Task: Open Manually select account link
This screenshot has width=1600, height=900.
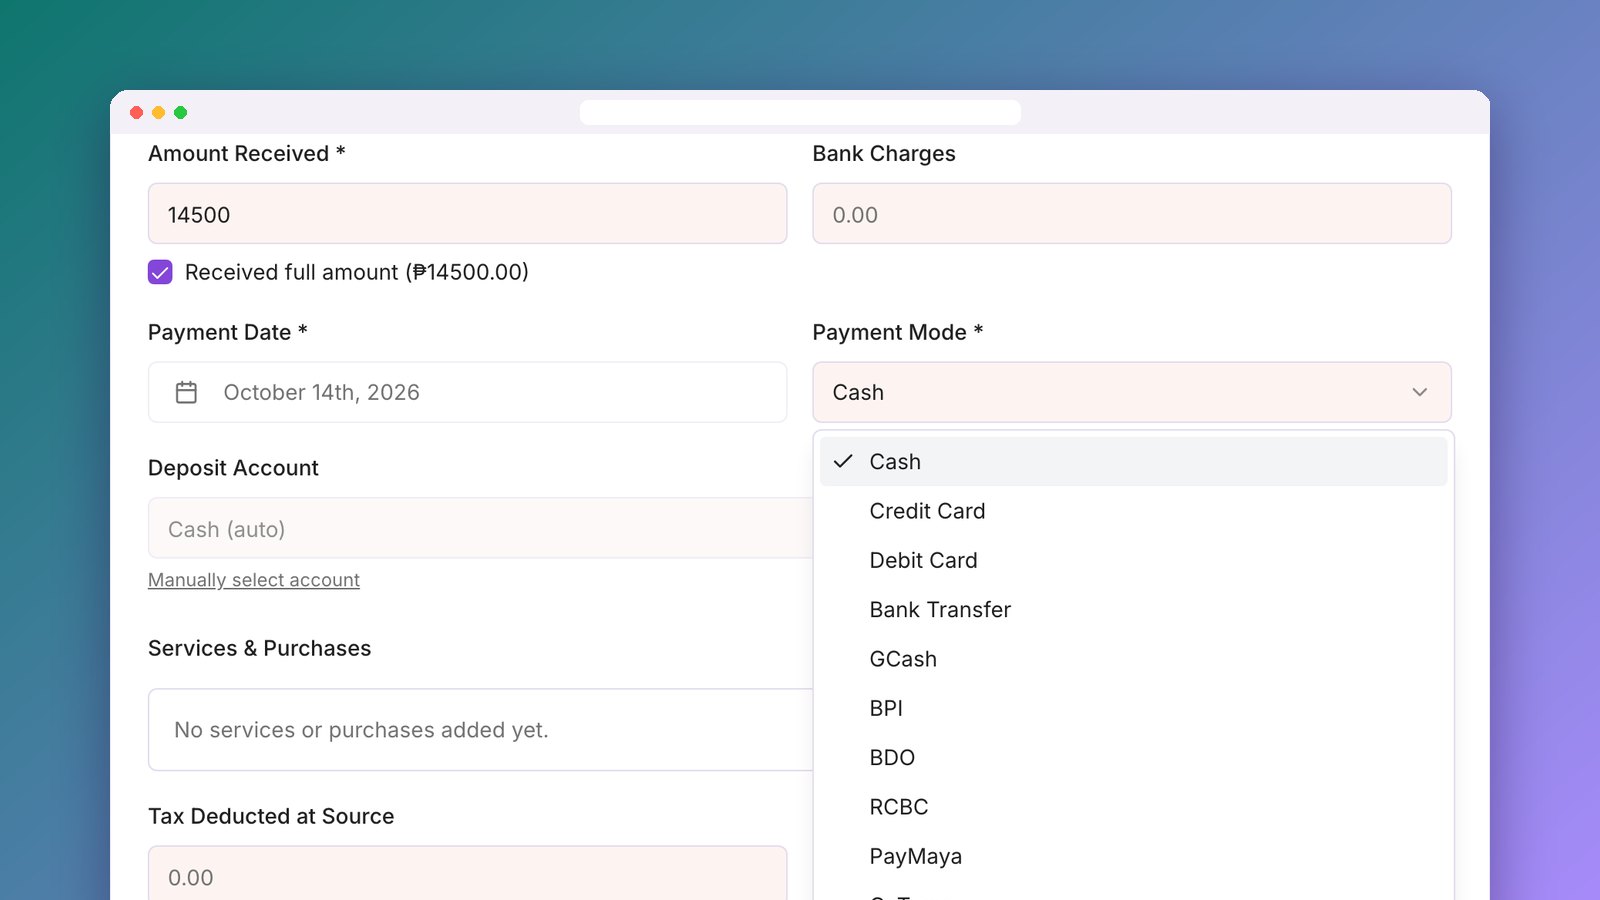Action: pyautogui.click(x=254, y=580)
